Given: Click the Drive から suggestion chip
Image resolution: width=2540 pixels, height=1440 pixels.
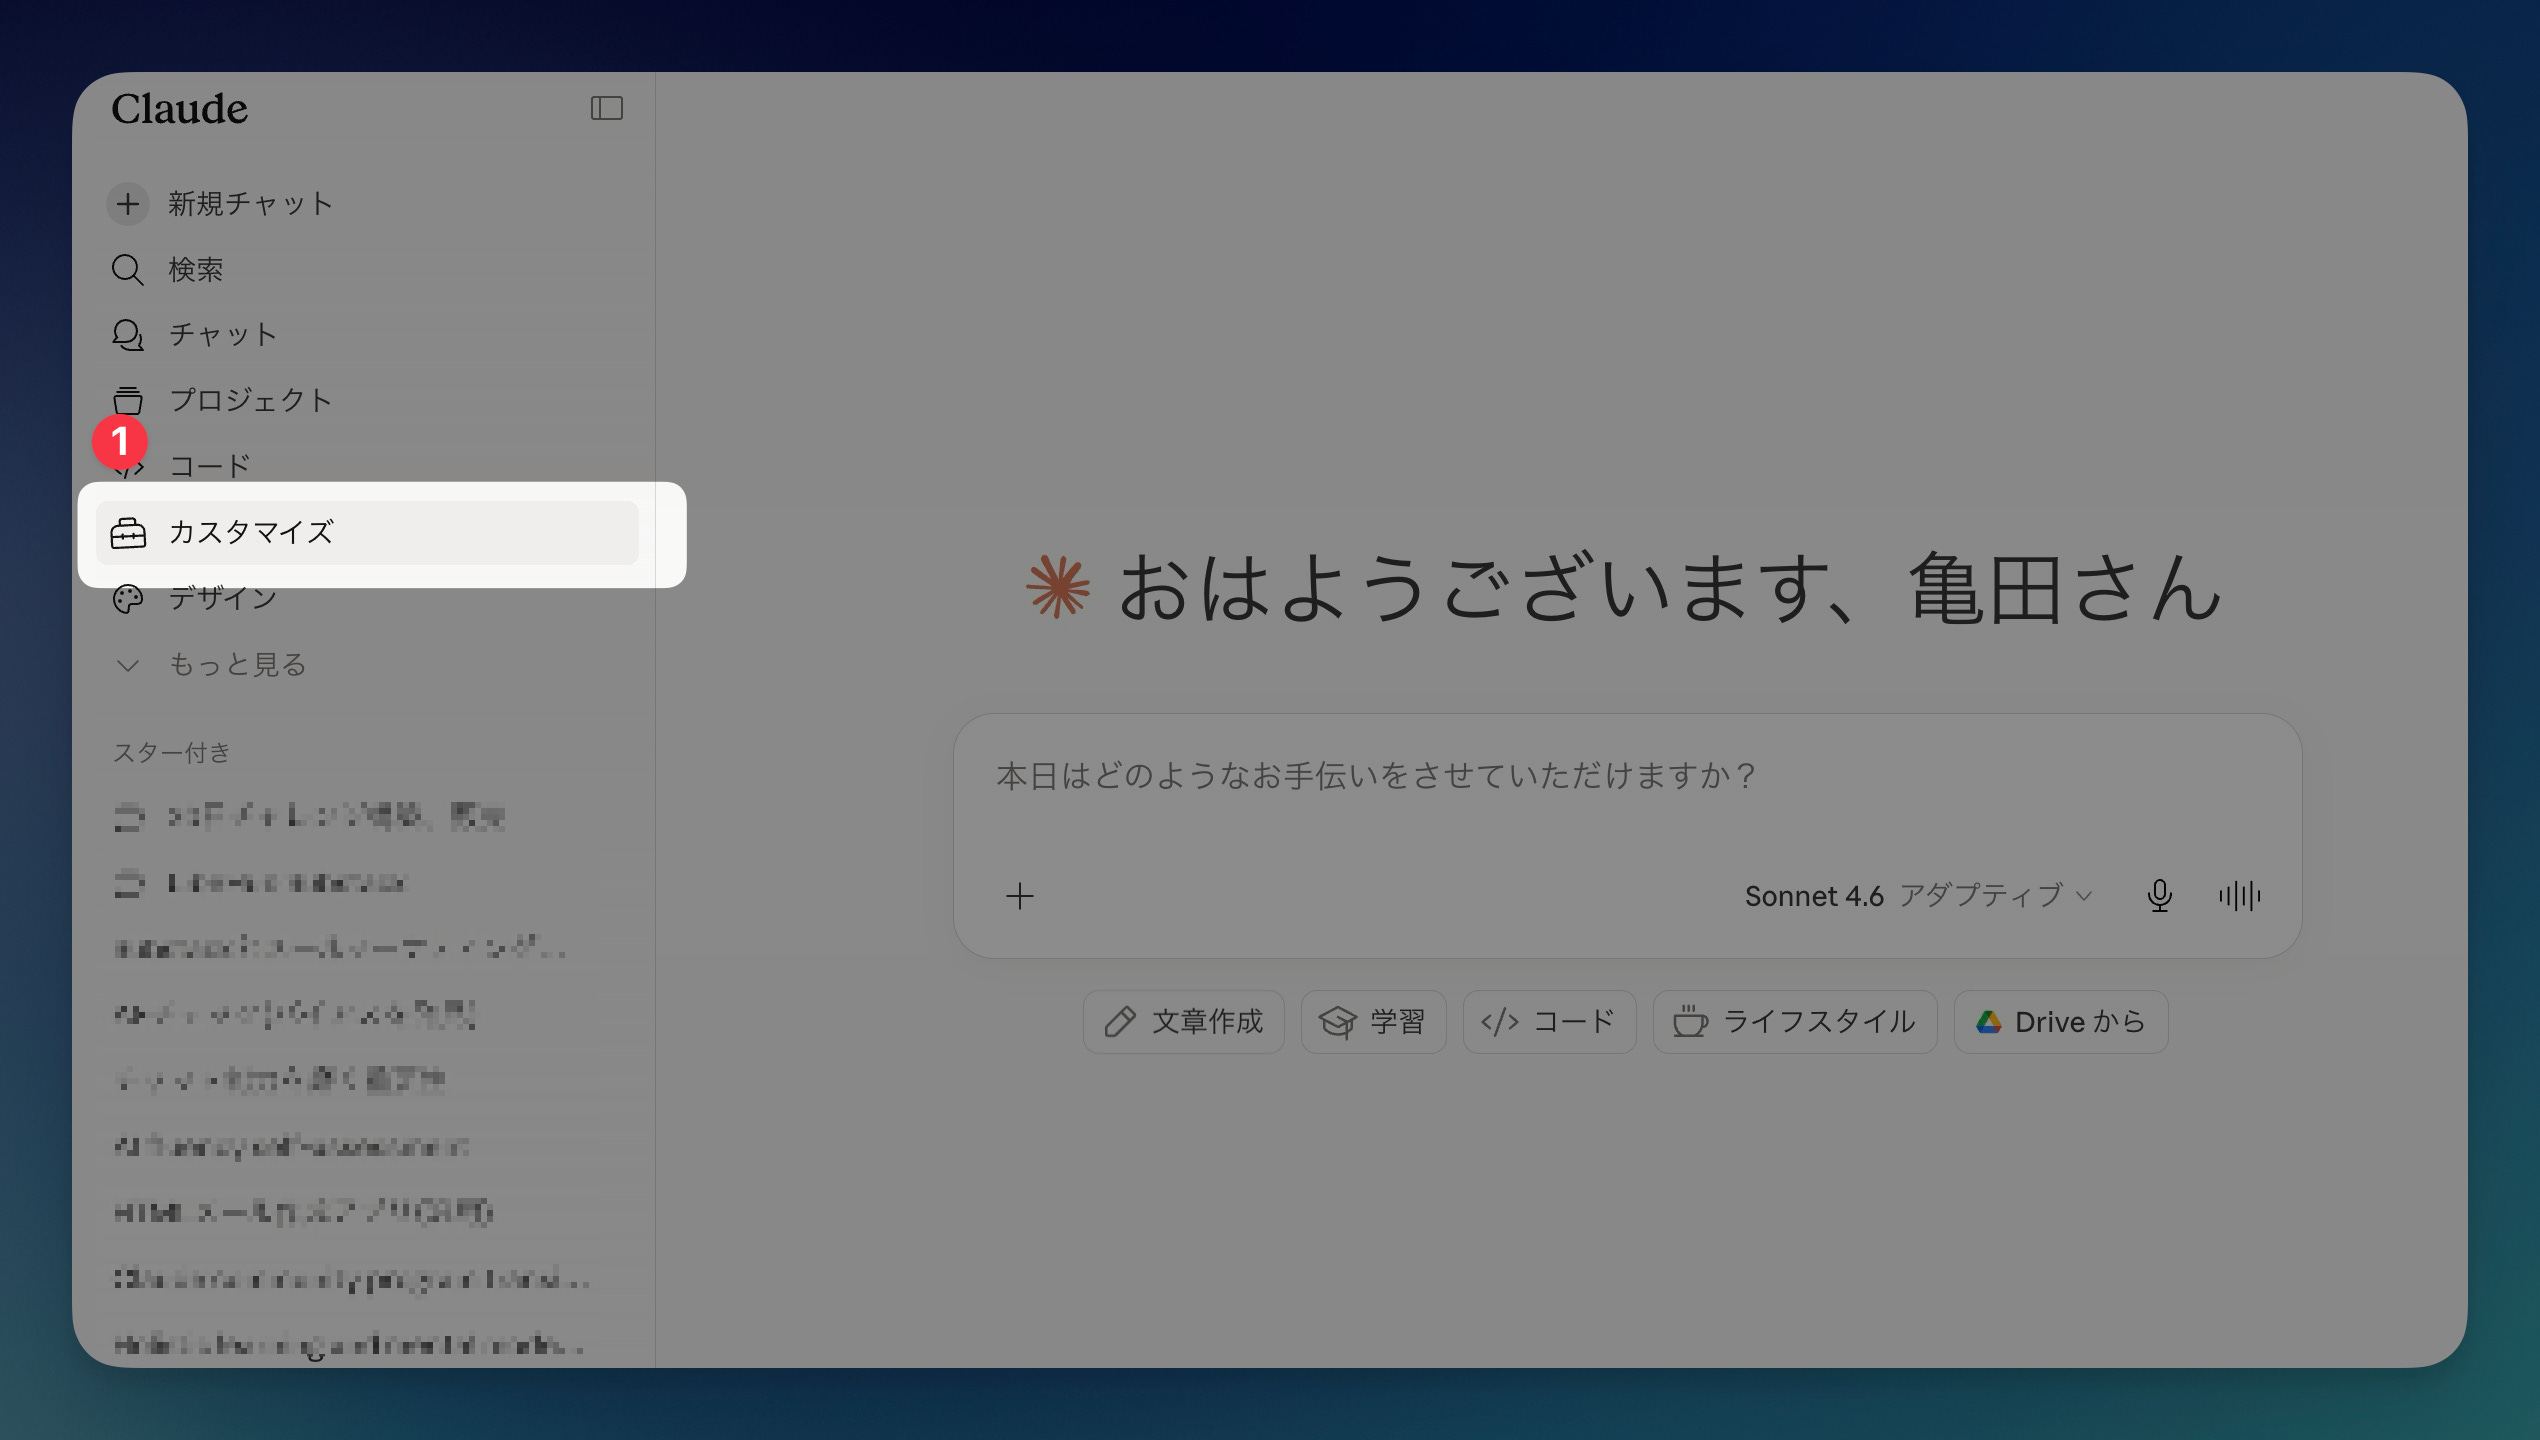Looking at the screenshot, I should pos(2061,1022).
